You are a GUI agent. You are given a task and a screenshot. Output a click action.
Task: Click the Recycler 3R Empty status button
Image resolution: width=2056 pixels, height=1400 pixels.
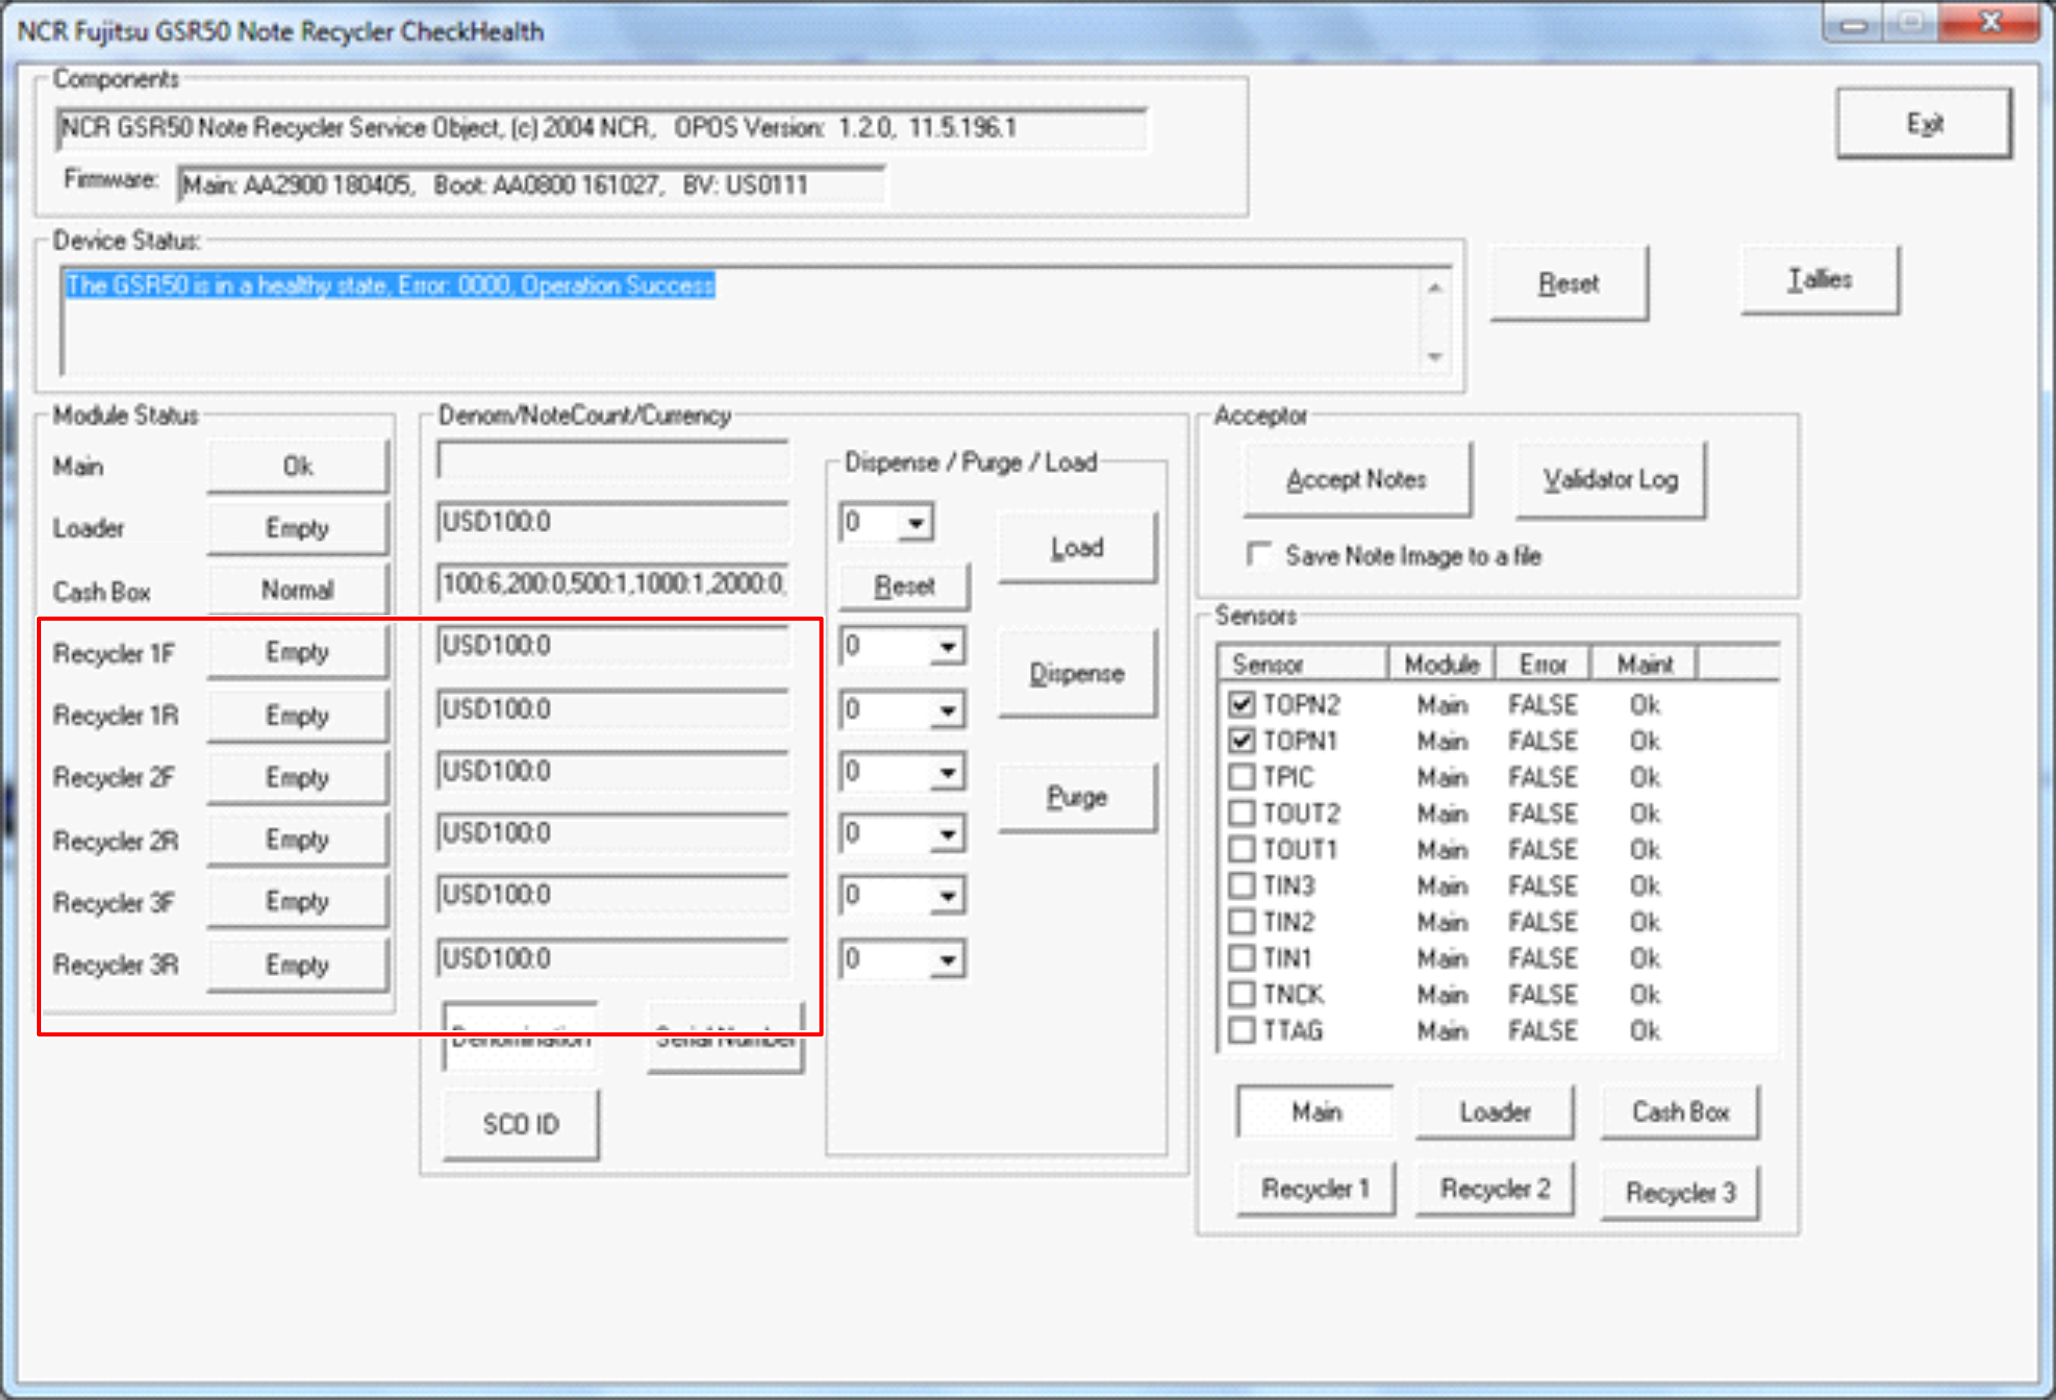297,965
